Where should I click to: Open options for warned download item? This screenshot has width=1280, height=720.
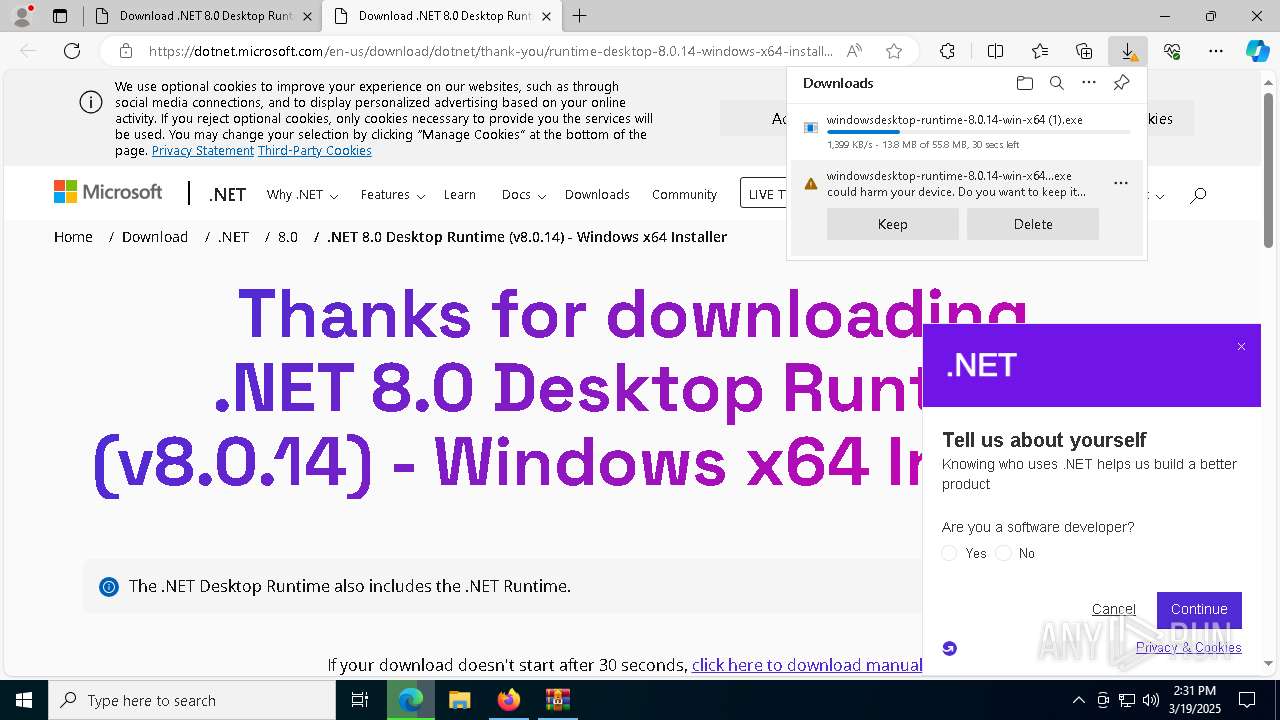(1121, 183)
